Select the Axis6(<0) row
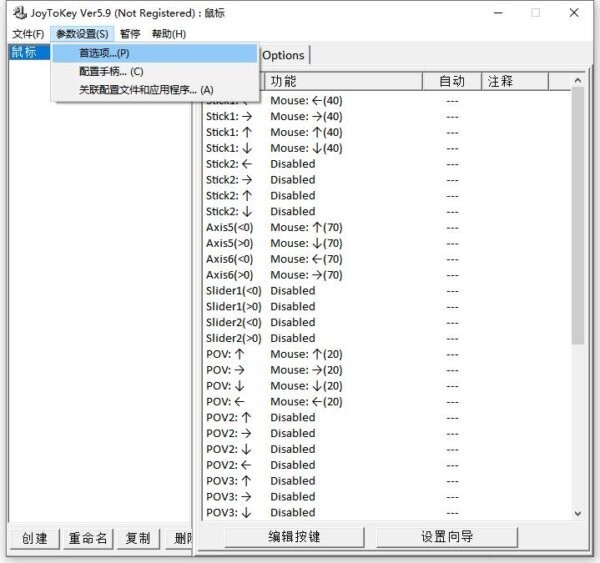Image resolution: width=600 pixels, height=563 pixels. tap(386, 259)
